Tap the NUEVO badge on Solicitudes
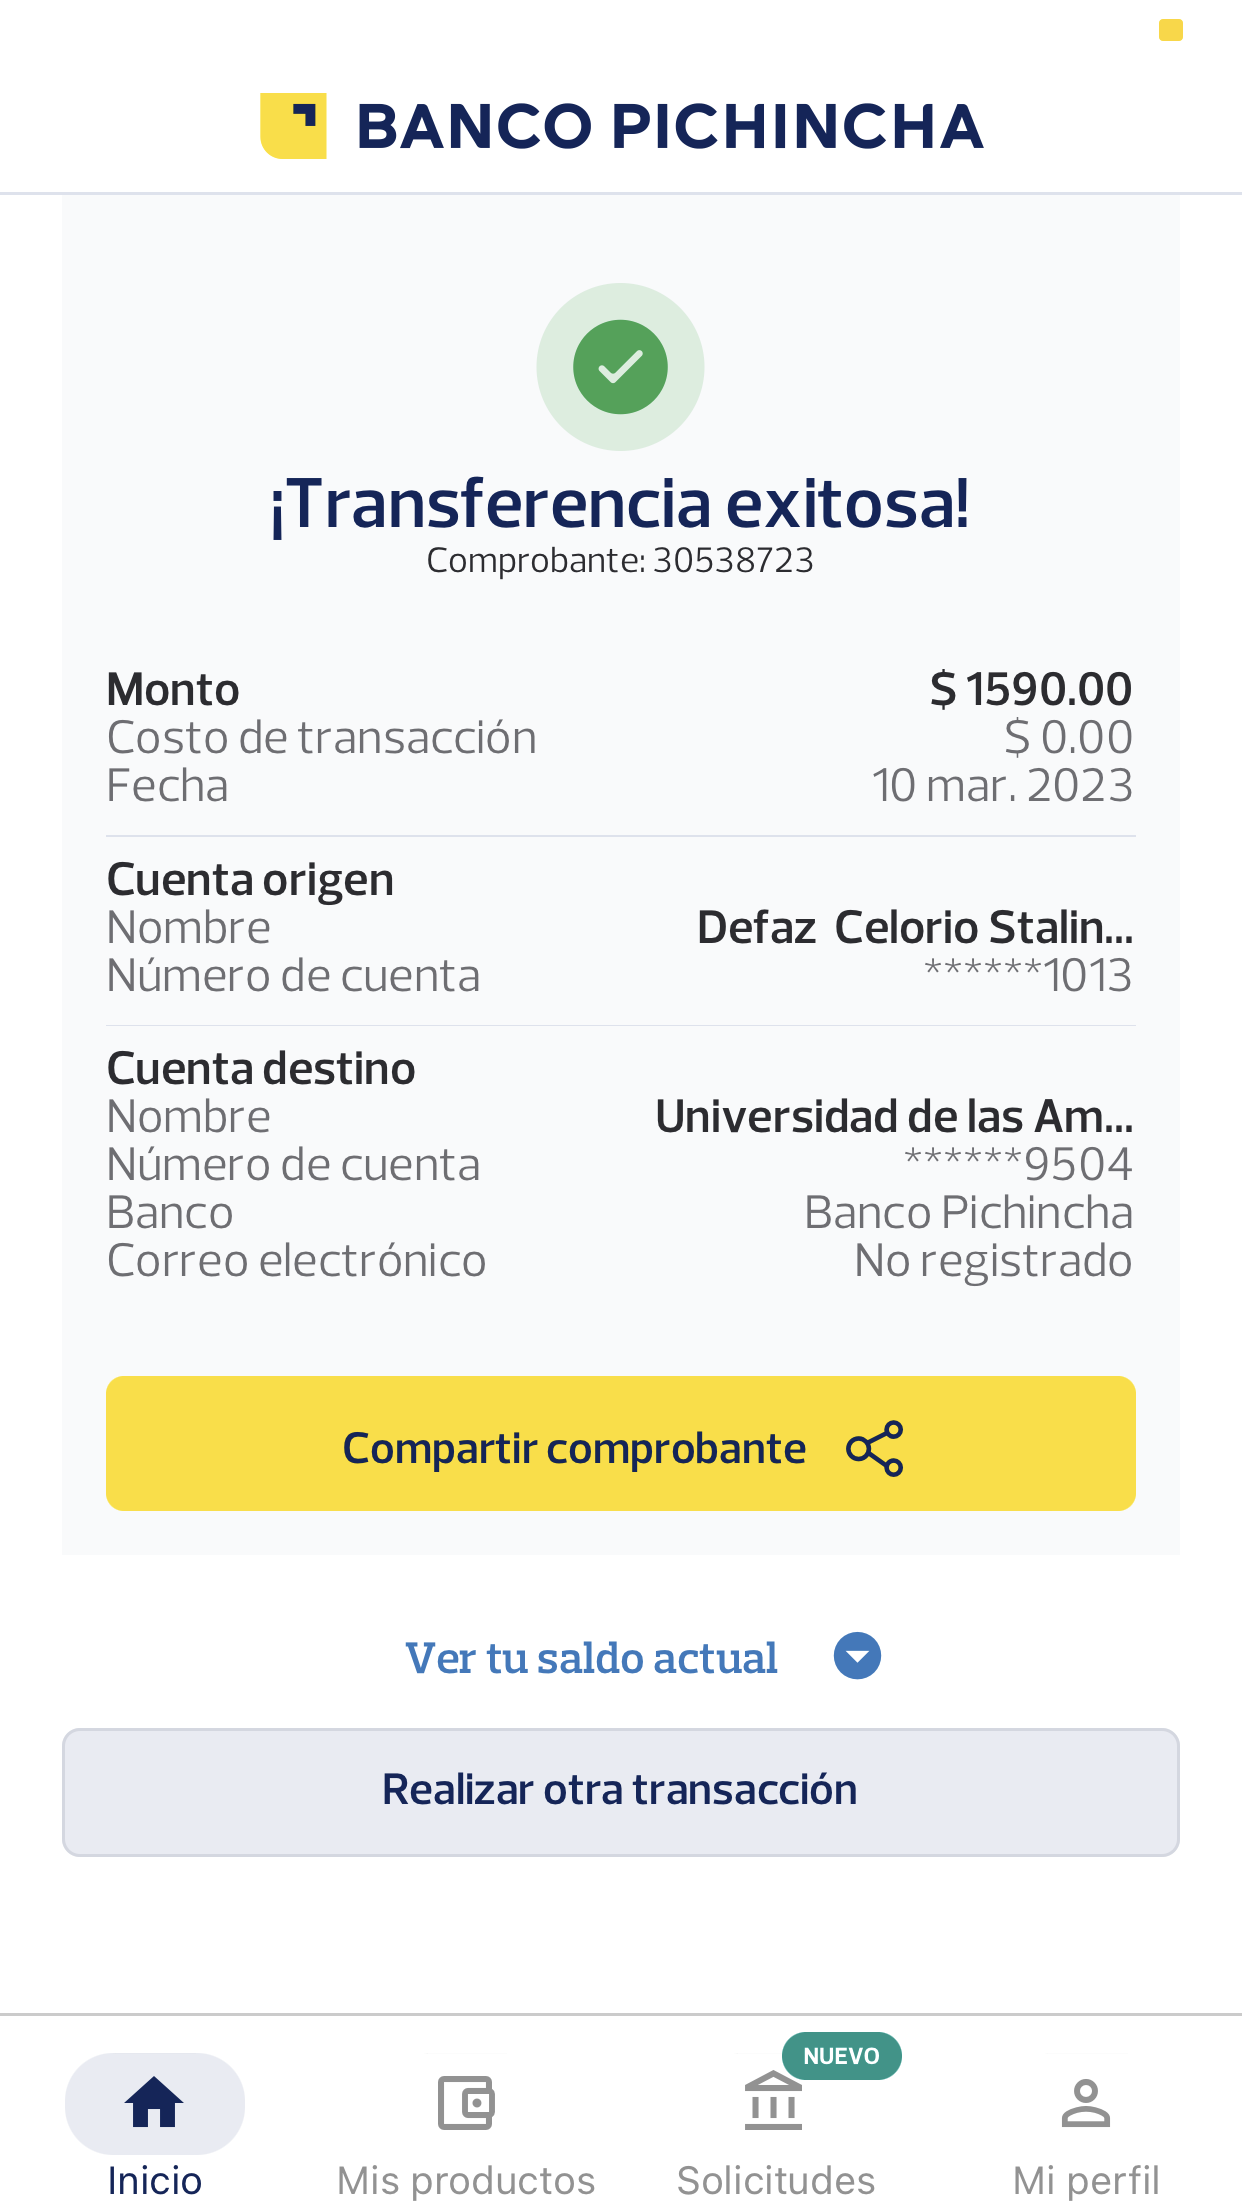 click(x=841, y=2056)
